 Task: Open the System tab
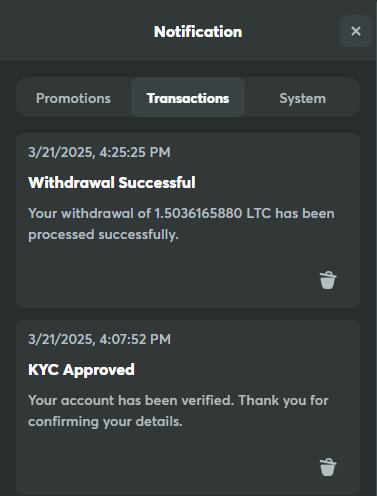[302, 98]
